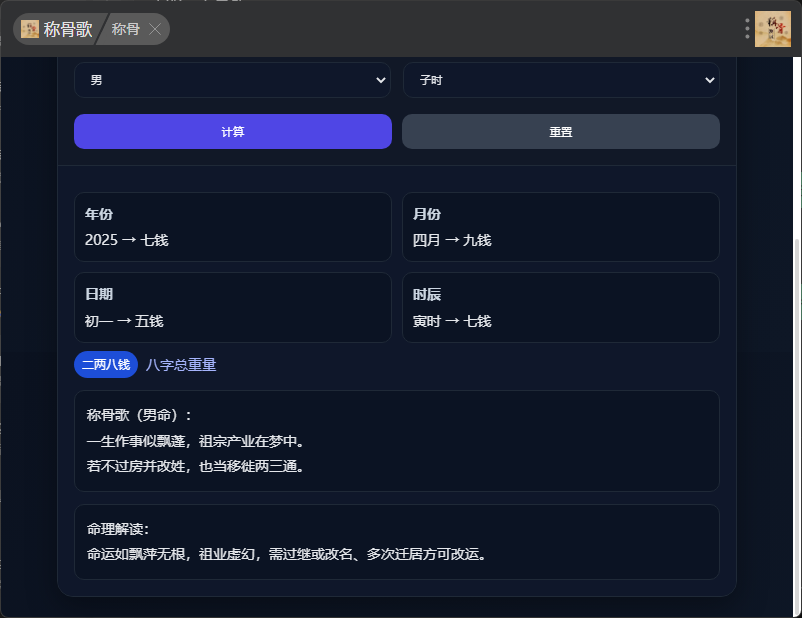Click the 称骨歌（男命）poem panel
This screenshot has width=802, height=618.
[x=396, y=440]
